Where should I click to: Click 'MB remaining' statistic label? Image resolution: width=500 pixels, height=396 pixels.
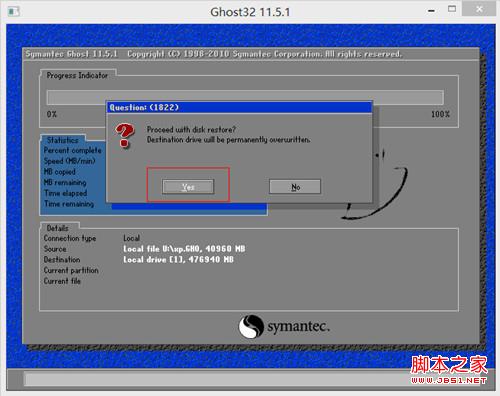65,182
